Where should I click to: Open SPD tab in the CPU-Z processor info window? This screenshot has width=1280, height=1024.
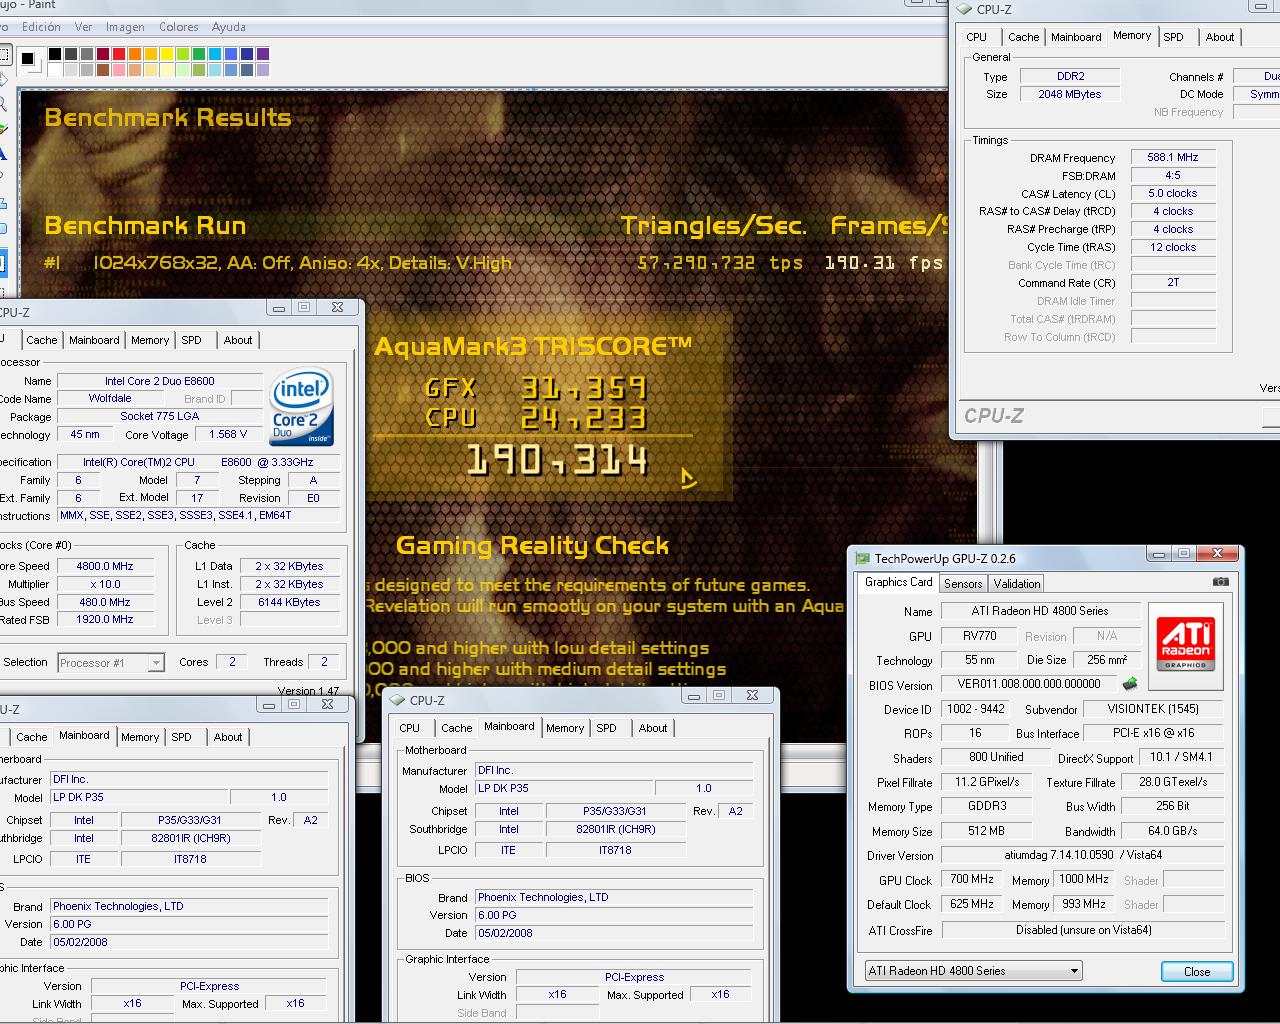[191, 340]
